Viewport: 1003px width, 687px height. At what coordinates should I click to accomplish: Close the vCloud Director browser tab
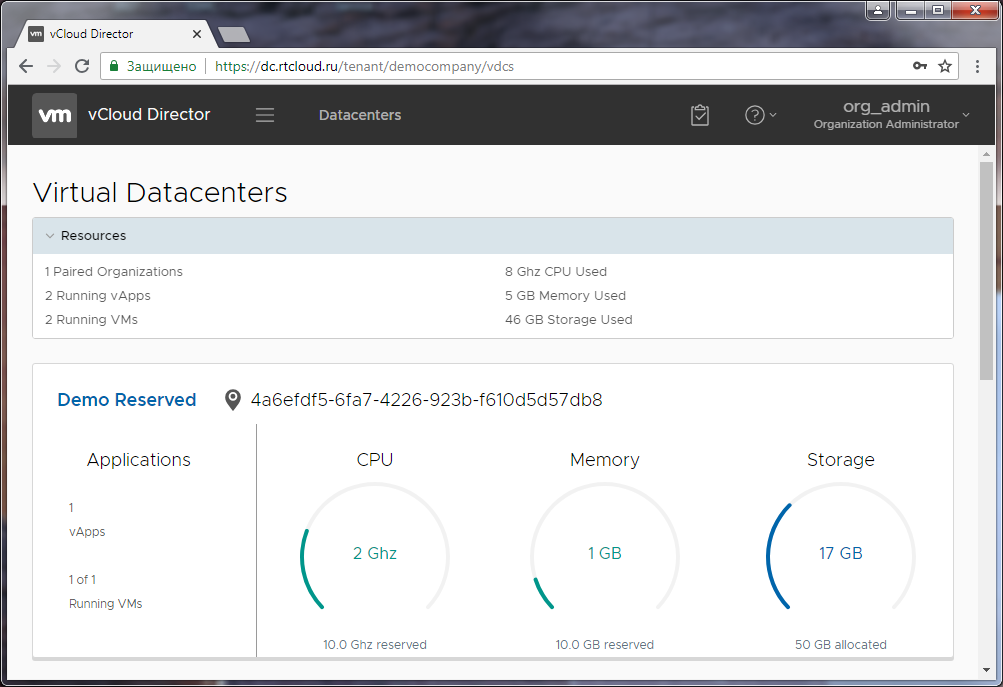[197, 33]
